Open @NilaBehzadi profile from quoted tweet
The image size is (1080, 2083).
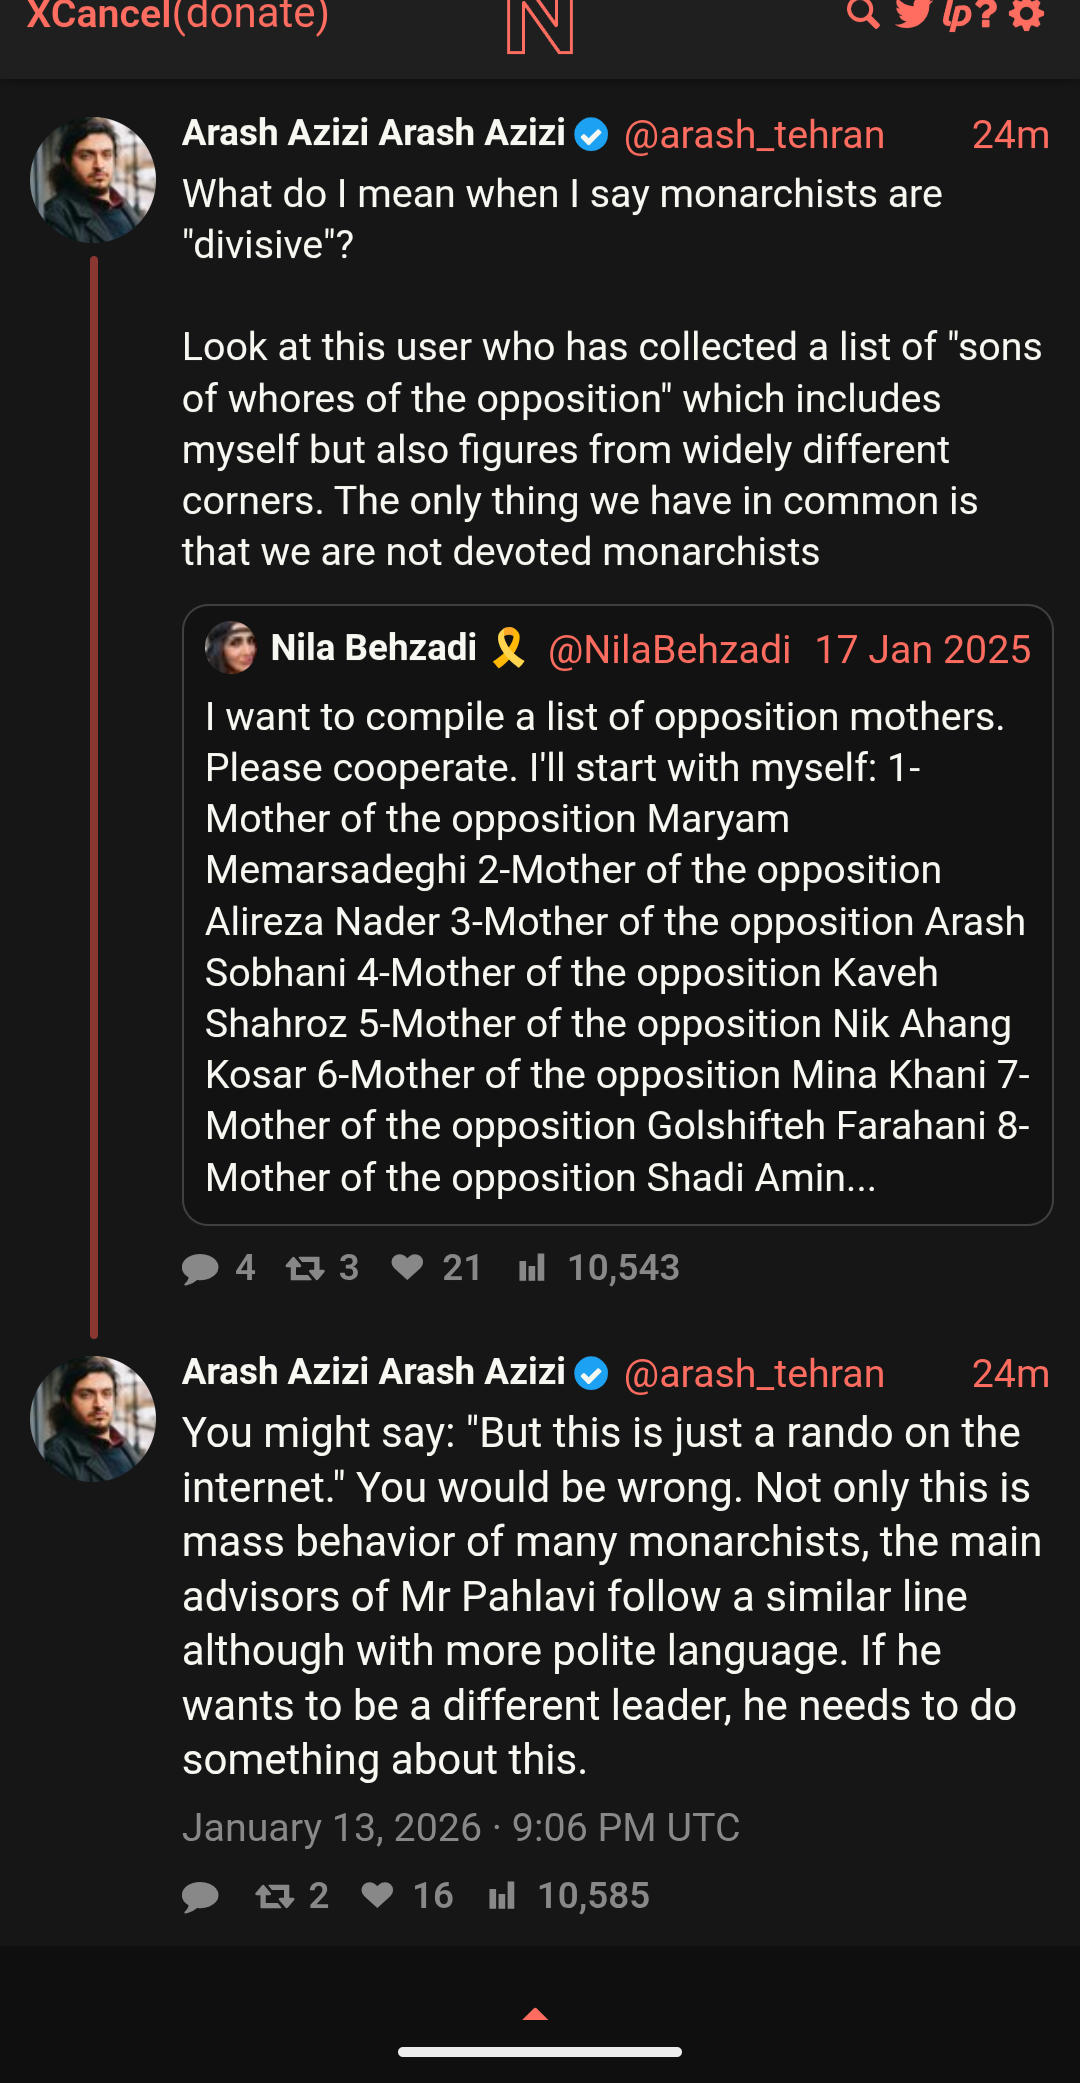[x=669, y=650]
